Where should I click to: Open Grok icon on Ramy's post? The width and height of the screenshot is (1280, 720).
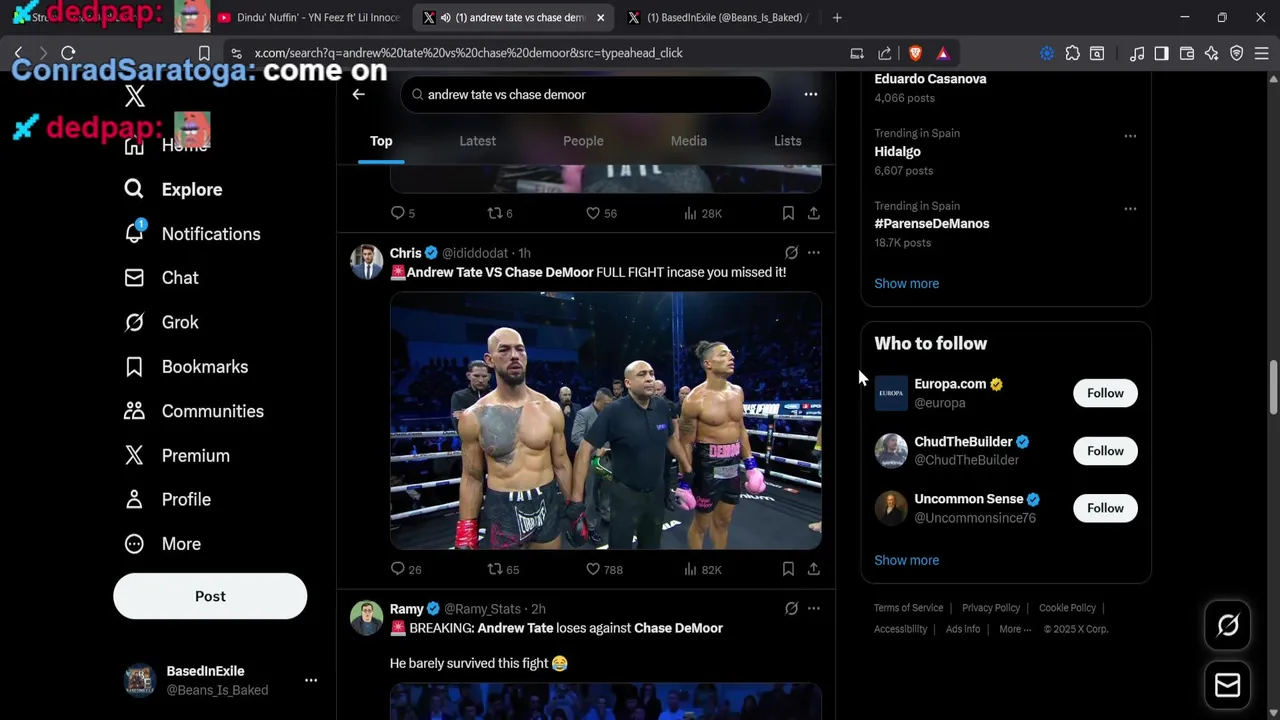[x=791, y=608]
